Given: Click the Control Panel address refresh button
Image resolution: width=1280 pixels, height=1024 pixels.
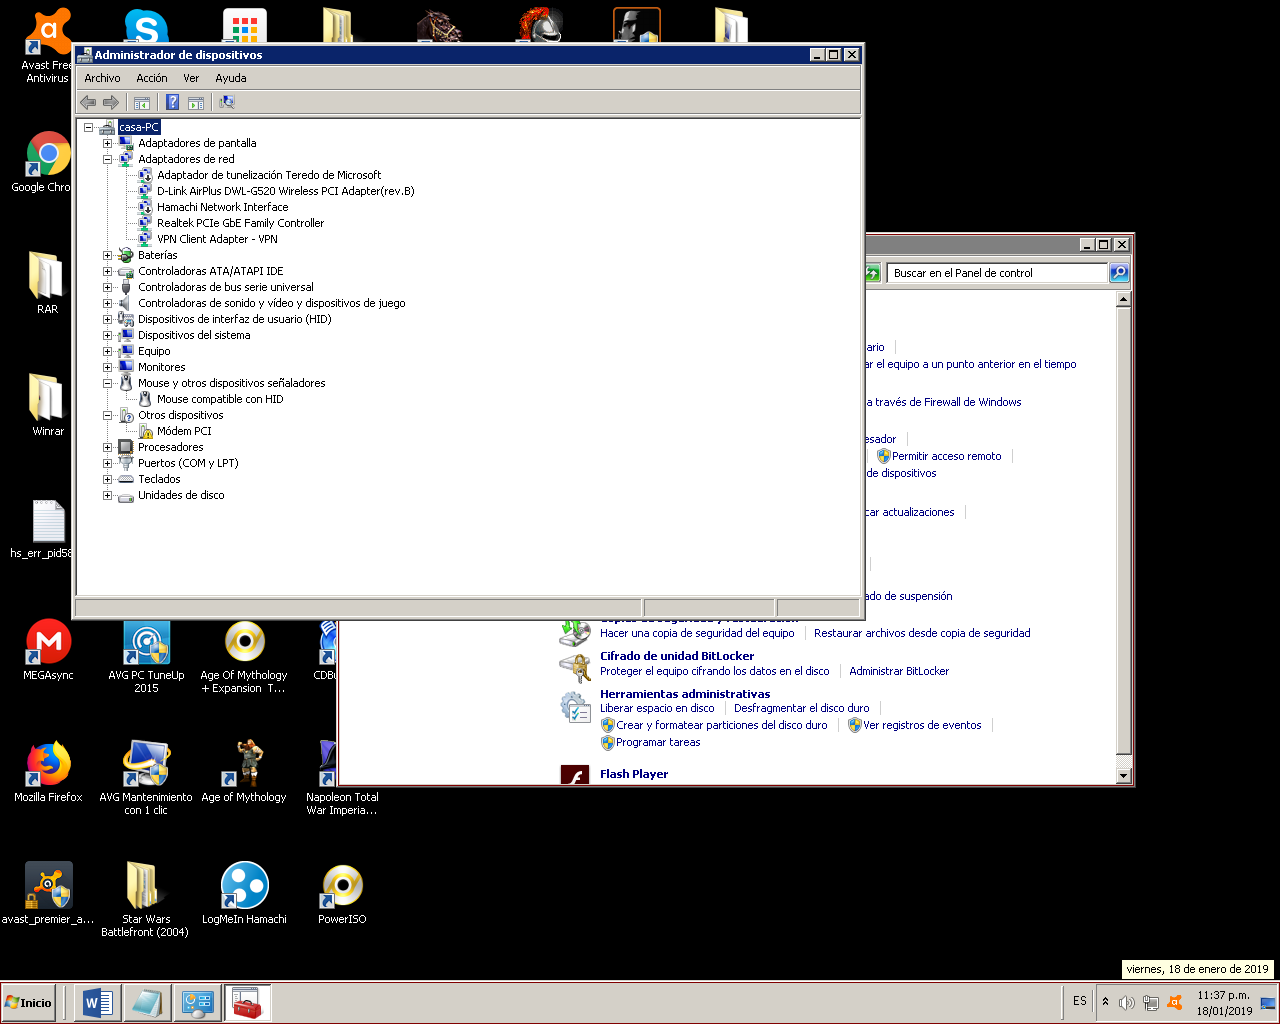Looking at the screenshot, I should tap(872, 273).
